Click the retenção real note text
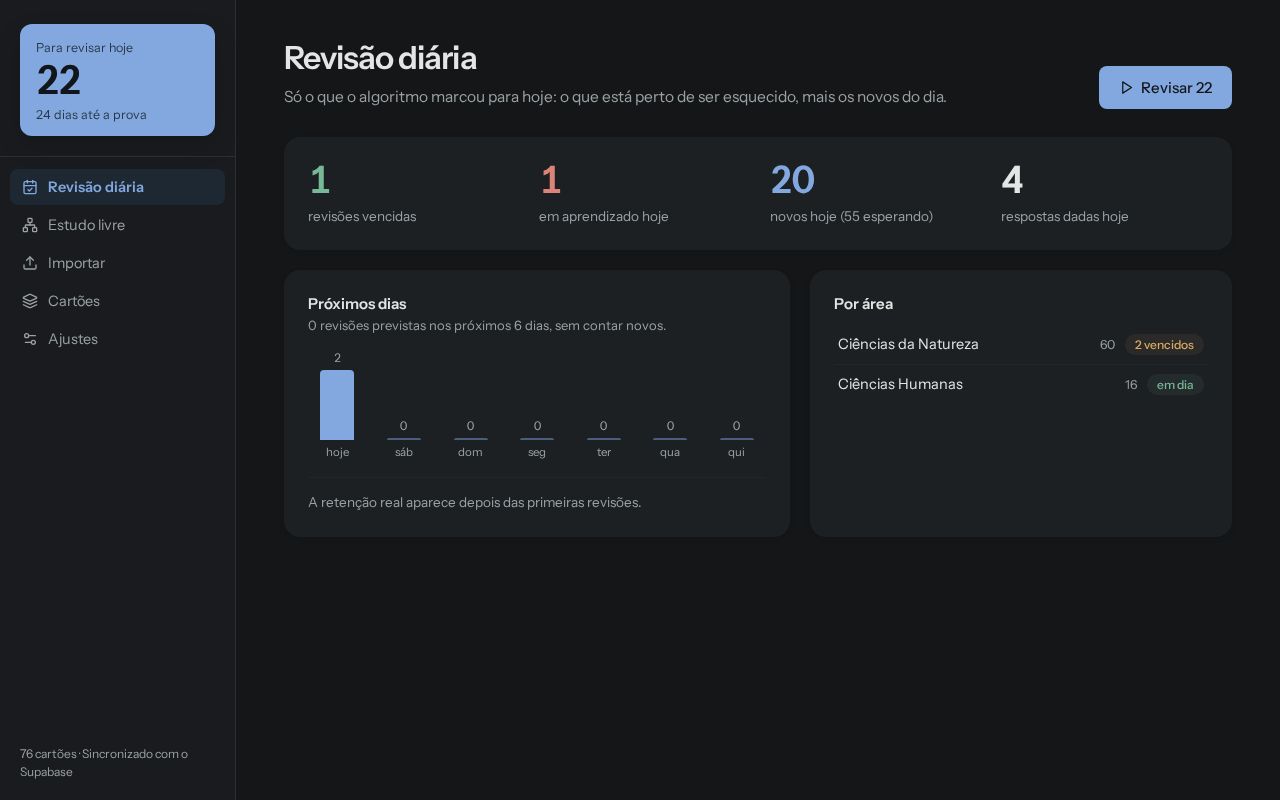 click(475, 502)
